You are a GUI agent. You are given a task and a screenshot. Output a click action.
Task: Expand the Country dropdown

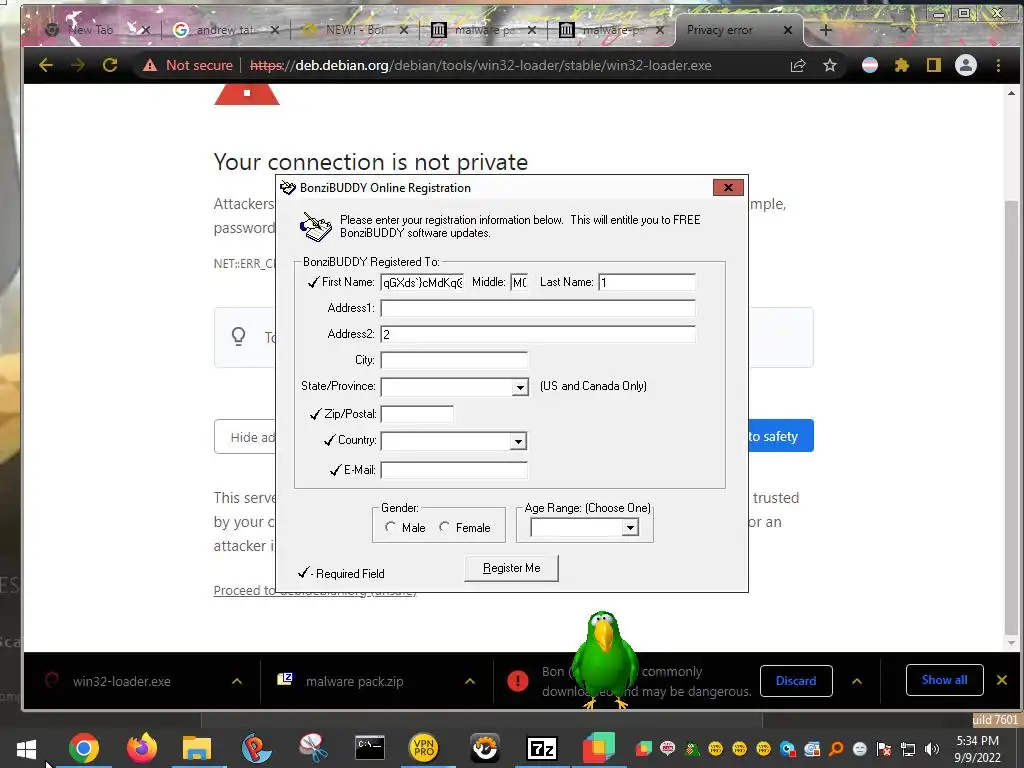(519, 441)
